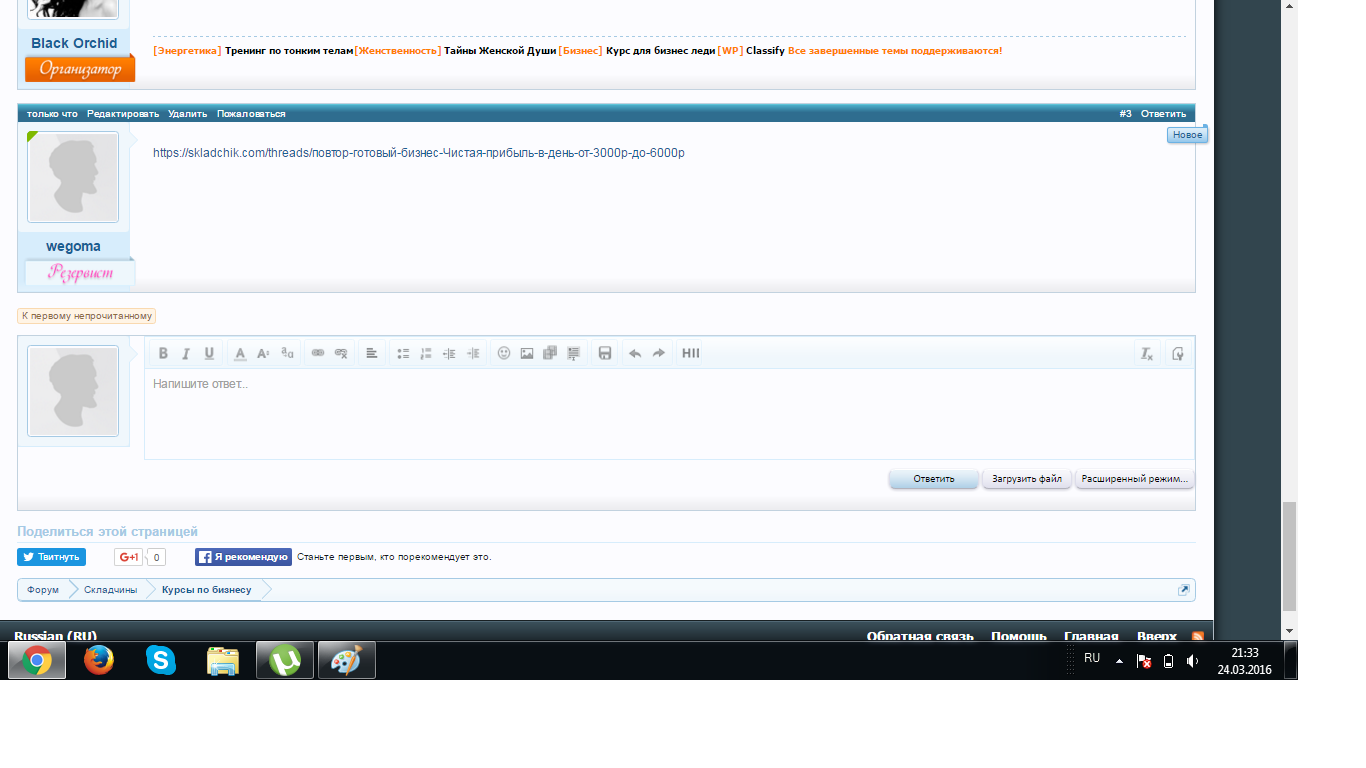Submit reply with the Ответить button
1366x768 pixels.
coord(934,479)
